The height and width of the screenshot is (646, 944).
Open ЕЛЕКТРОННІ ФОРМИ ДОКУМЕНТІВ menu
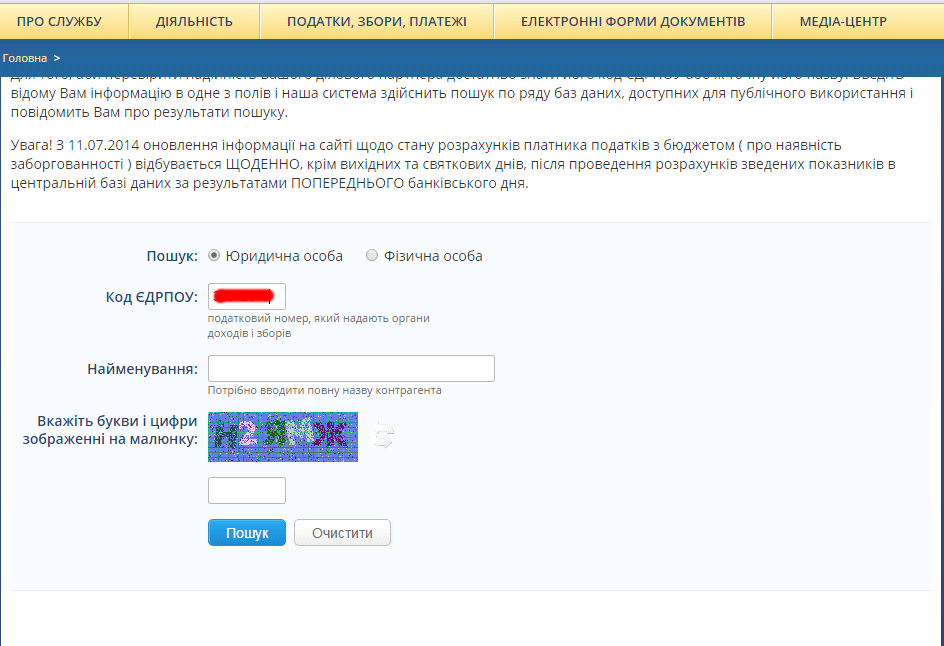pyautogui.click(x=633, y=22)
